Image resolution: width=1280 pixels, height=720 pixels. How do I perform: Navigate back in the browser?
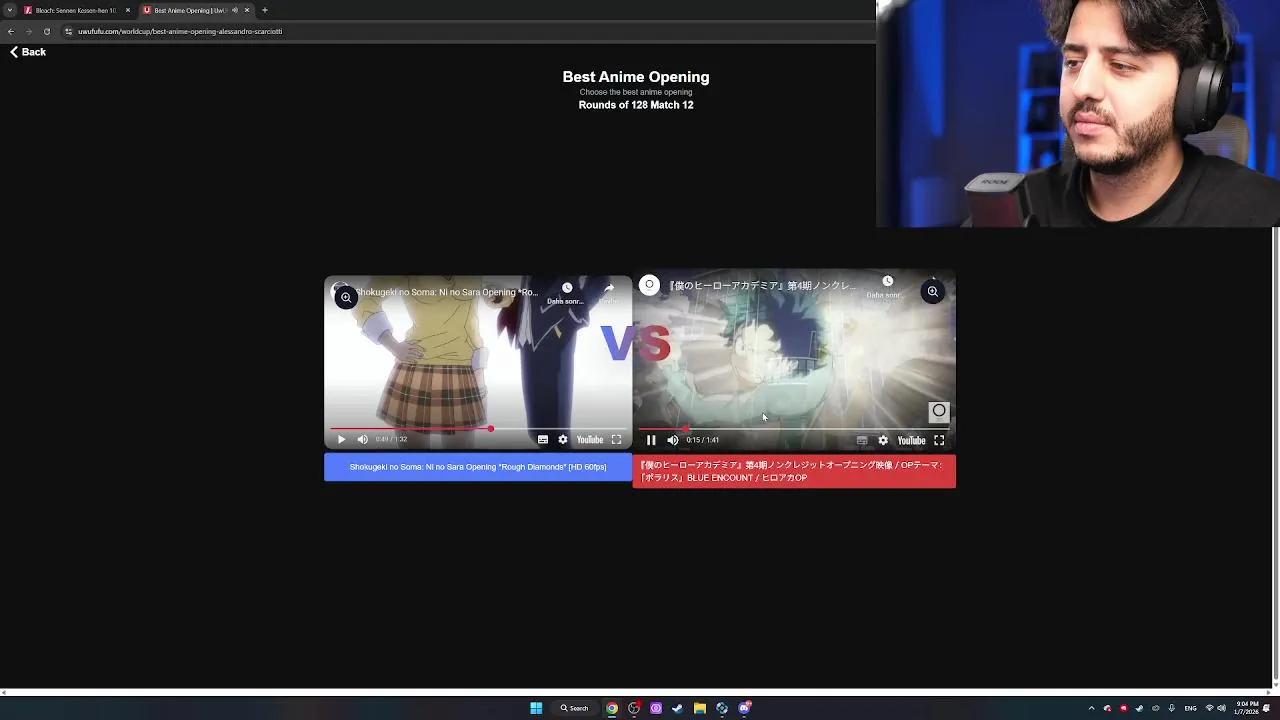point(10,31)
